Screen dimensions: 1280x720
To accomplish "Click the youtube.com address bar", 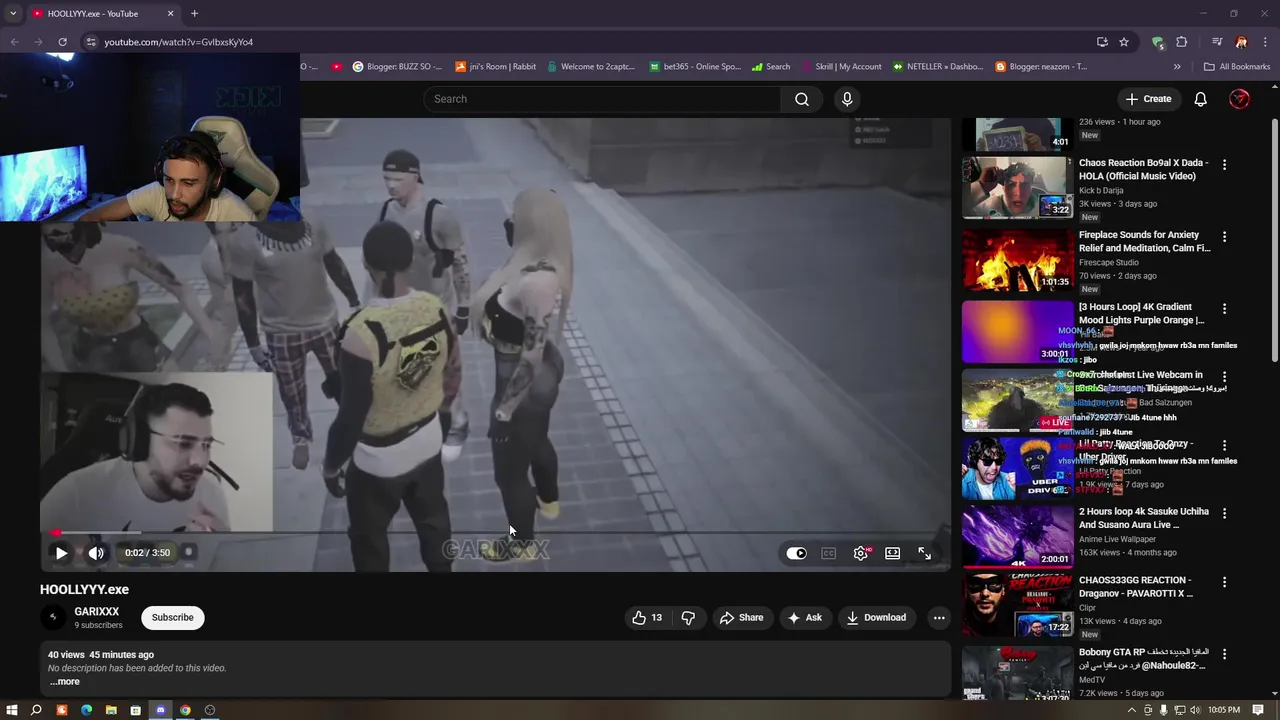I will (590, 42).
